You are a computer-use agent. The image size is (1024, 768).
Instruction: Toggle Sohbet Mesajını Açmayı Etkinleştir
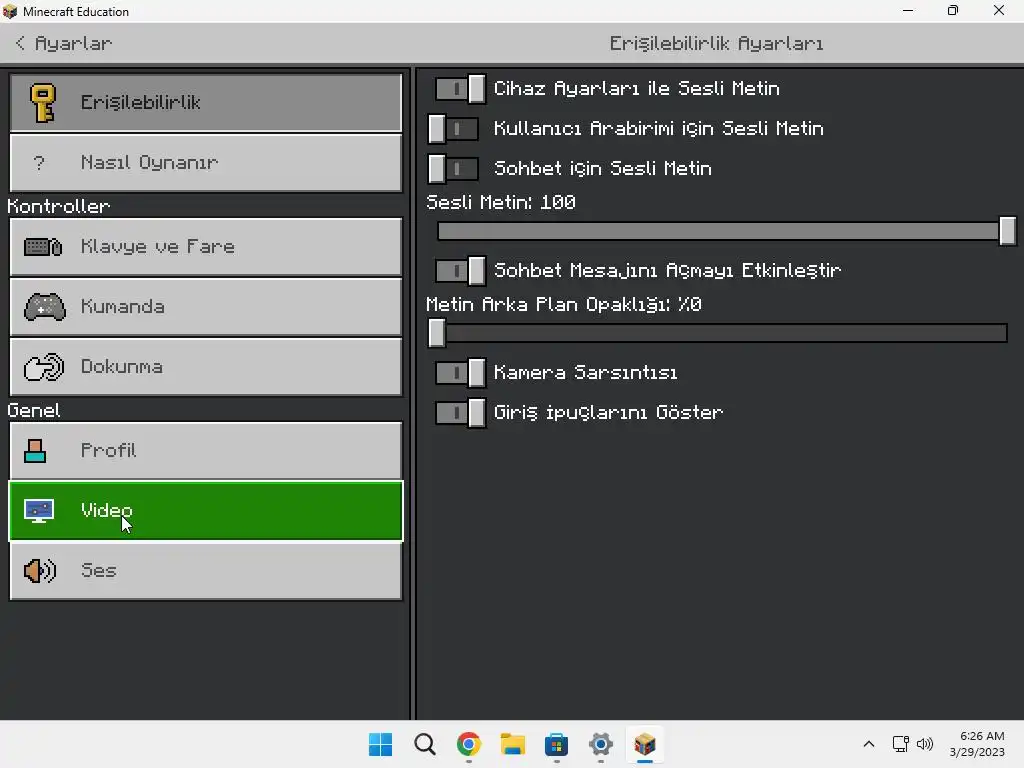(460, 270)
